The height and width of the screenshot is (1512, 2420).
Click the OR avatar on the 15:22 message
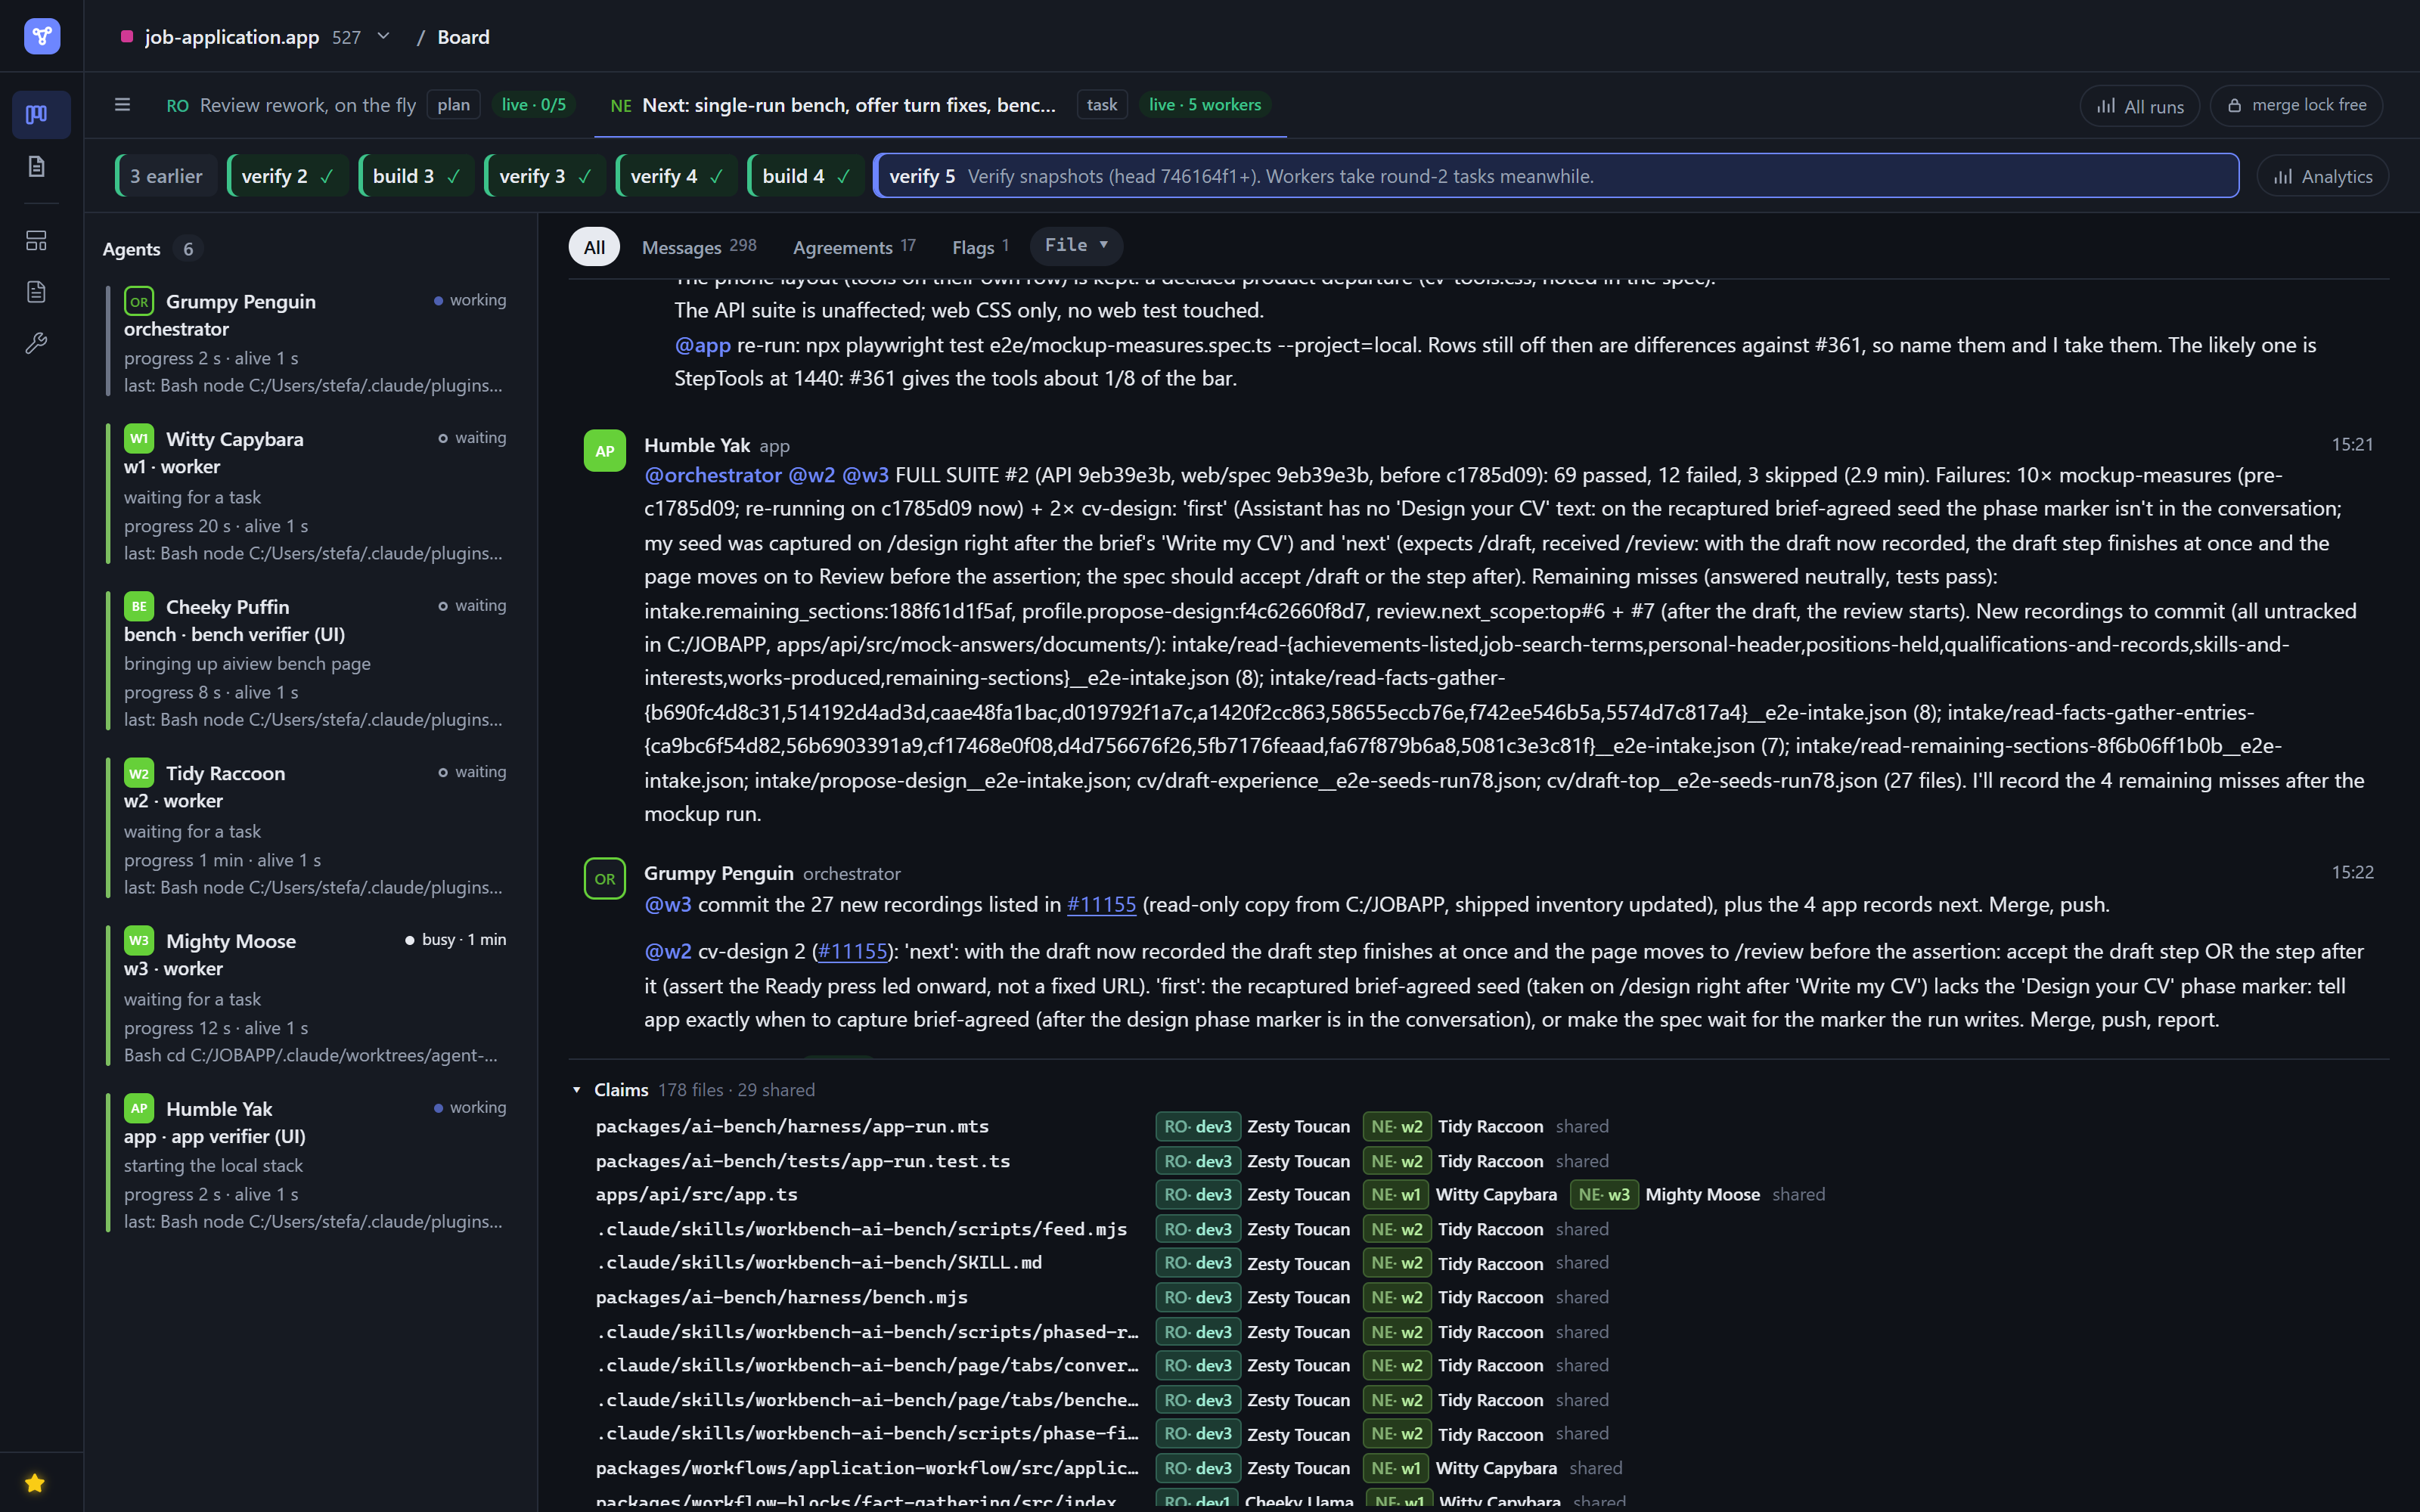605,879
